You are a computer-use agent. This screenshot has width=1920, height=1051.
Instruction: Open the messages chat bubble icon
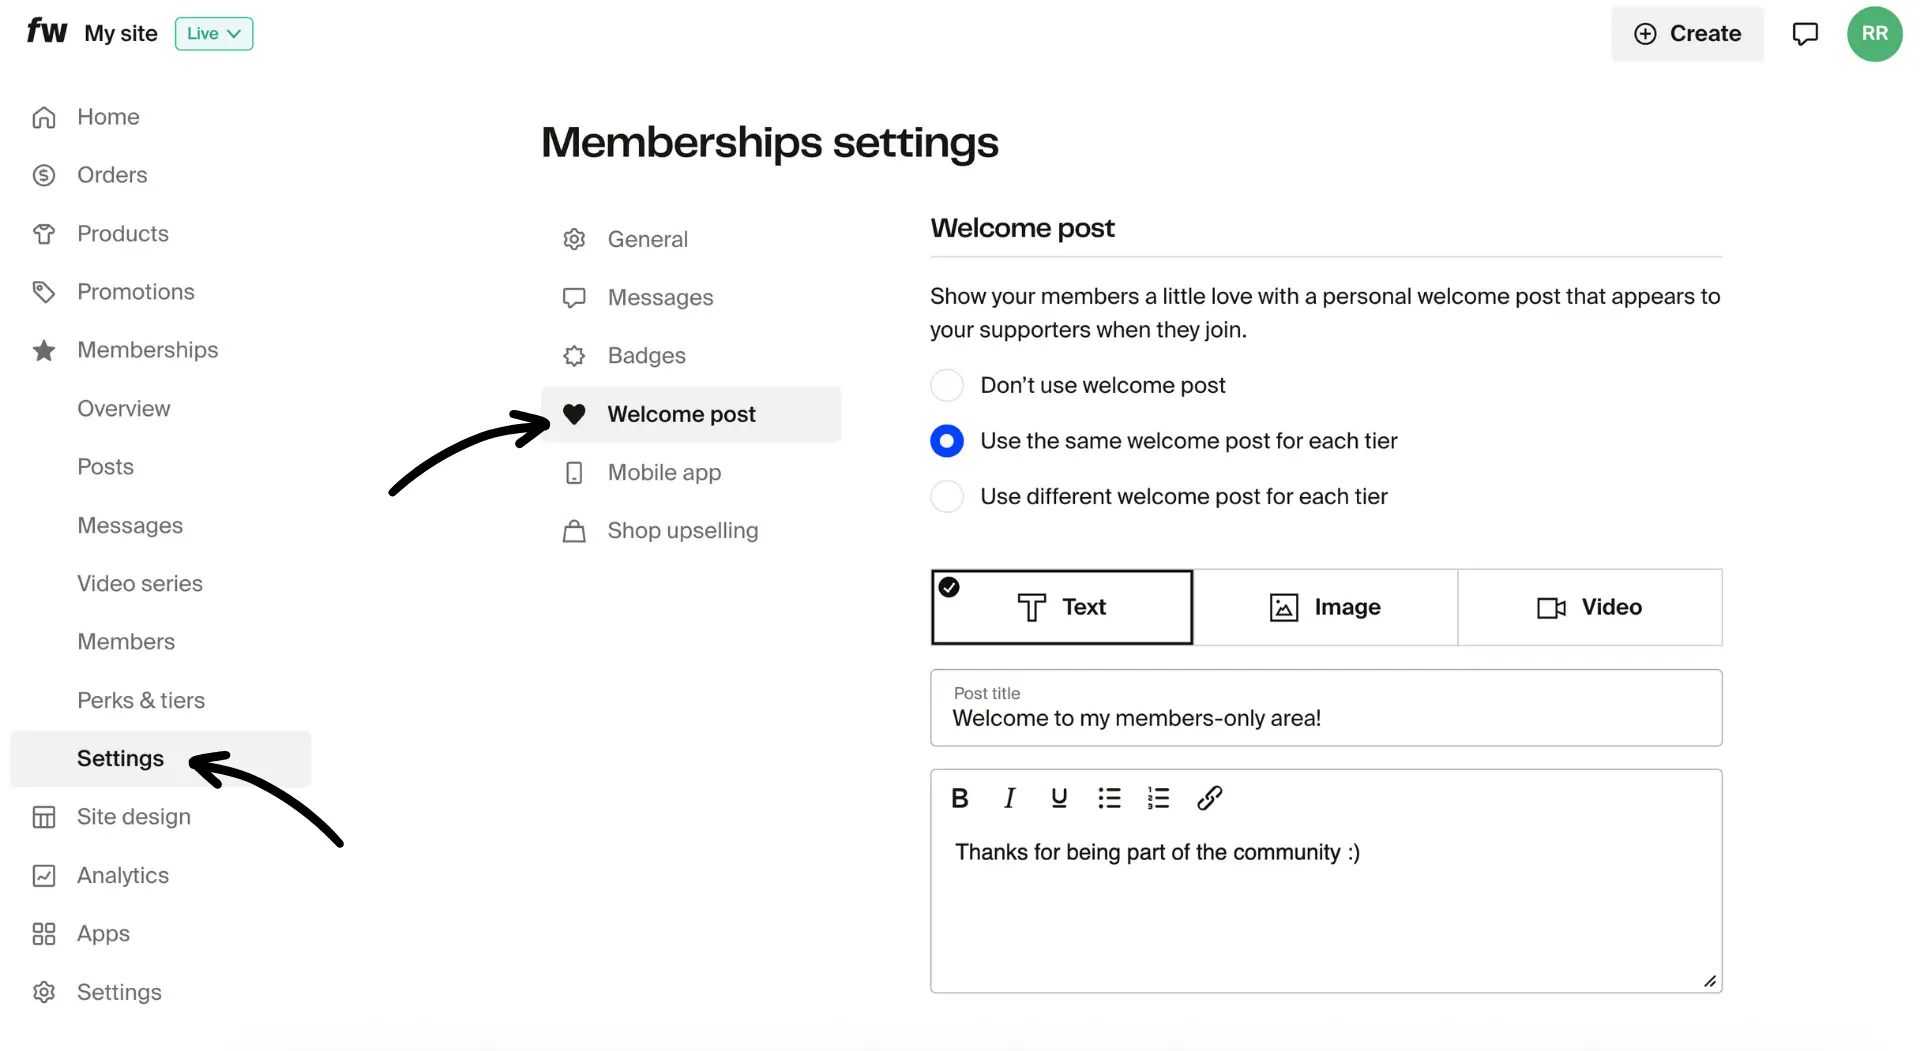1806,33
